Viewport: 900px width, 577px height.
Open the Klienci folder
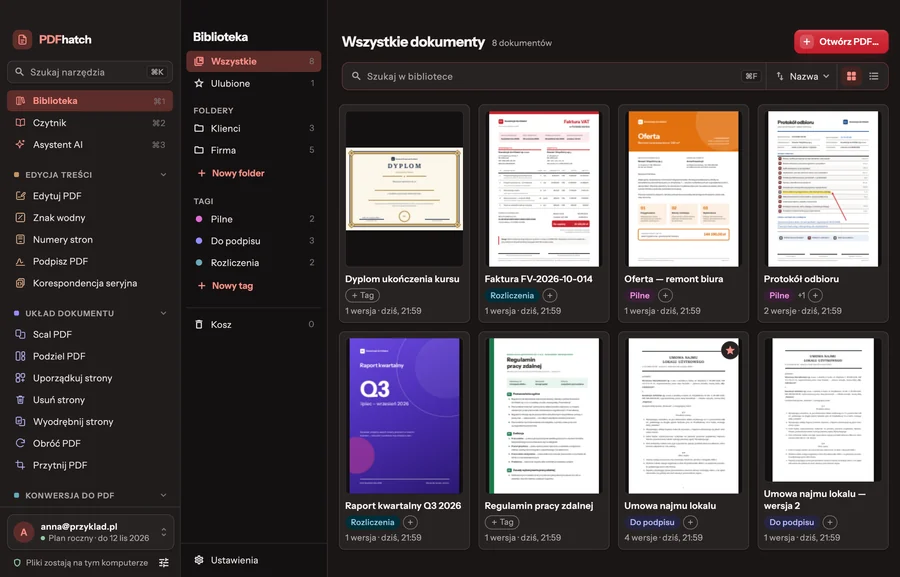click(254, 129)
